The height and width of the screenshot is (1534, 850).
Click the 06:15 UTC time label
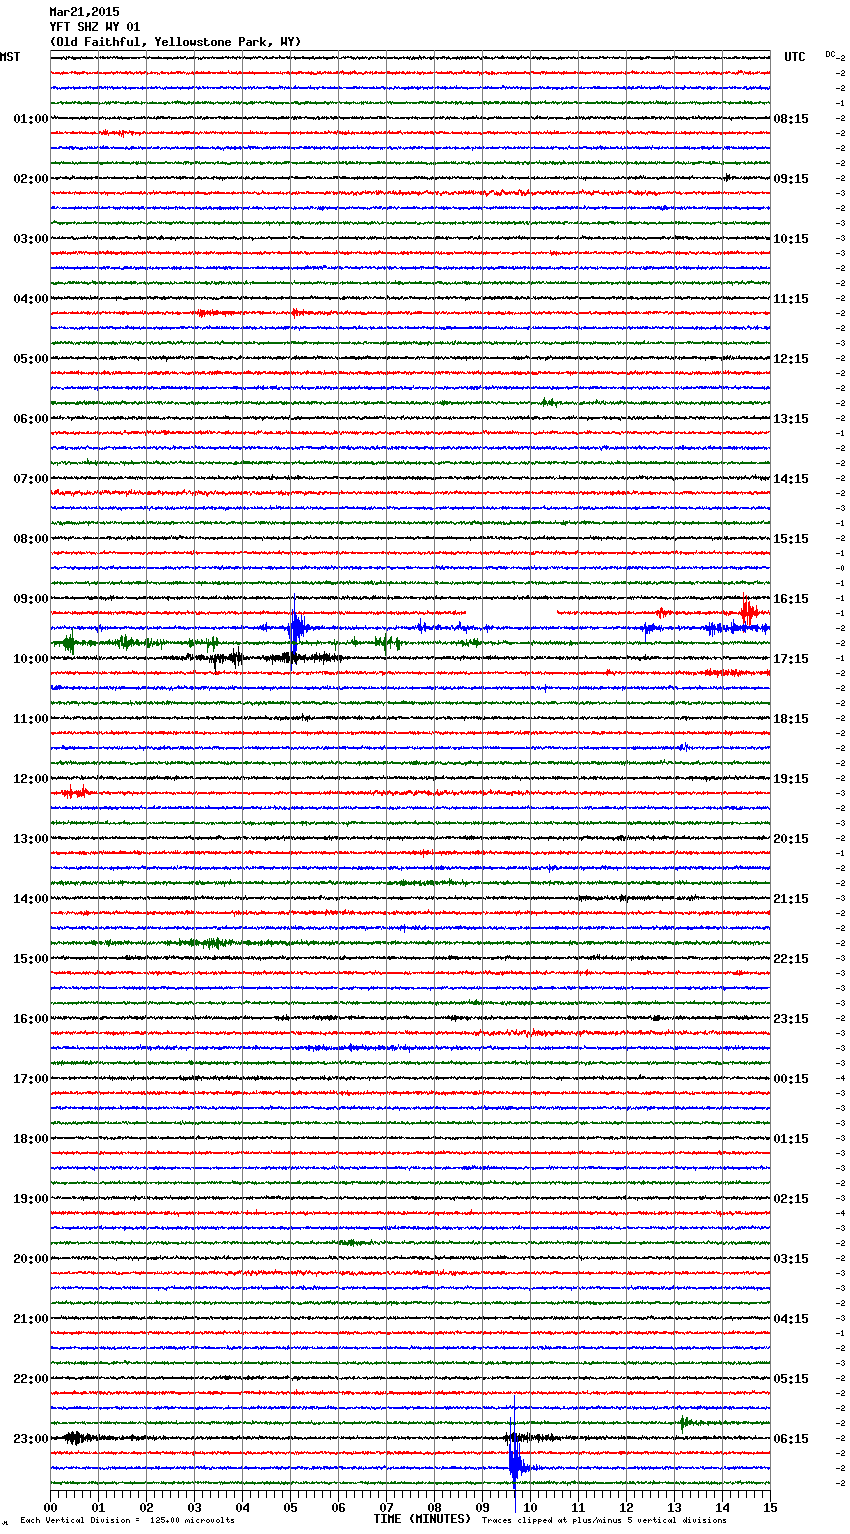791,1439
